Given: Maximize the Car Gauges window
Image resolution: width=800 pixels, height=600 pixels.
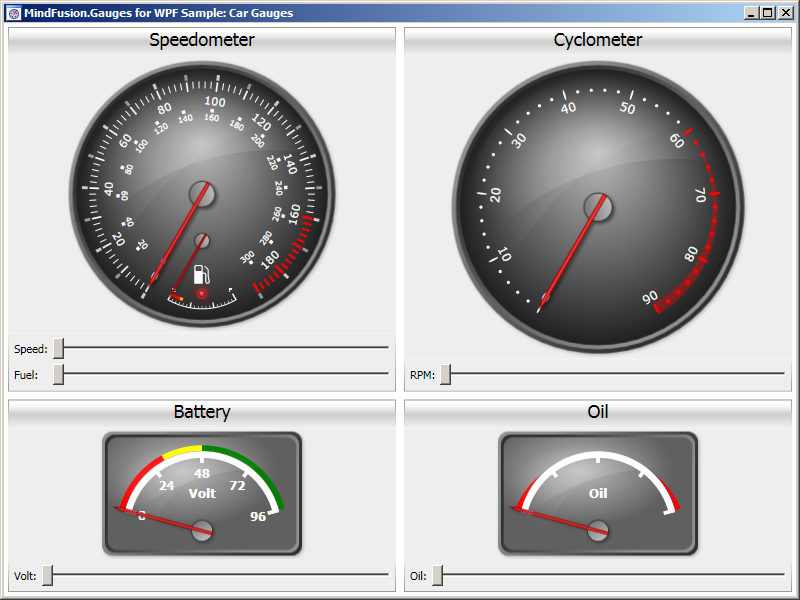Looking at the screenshot, I should tap(768, 13).
